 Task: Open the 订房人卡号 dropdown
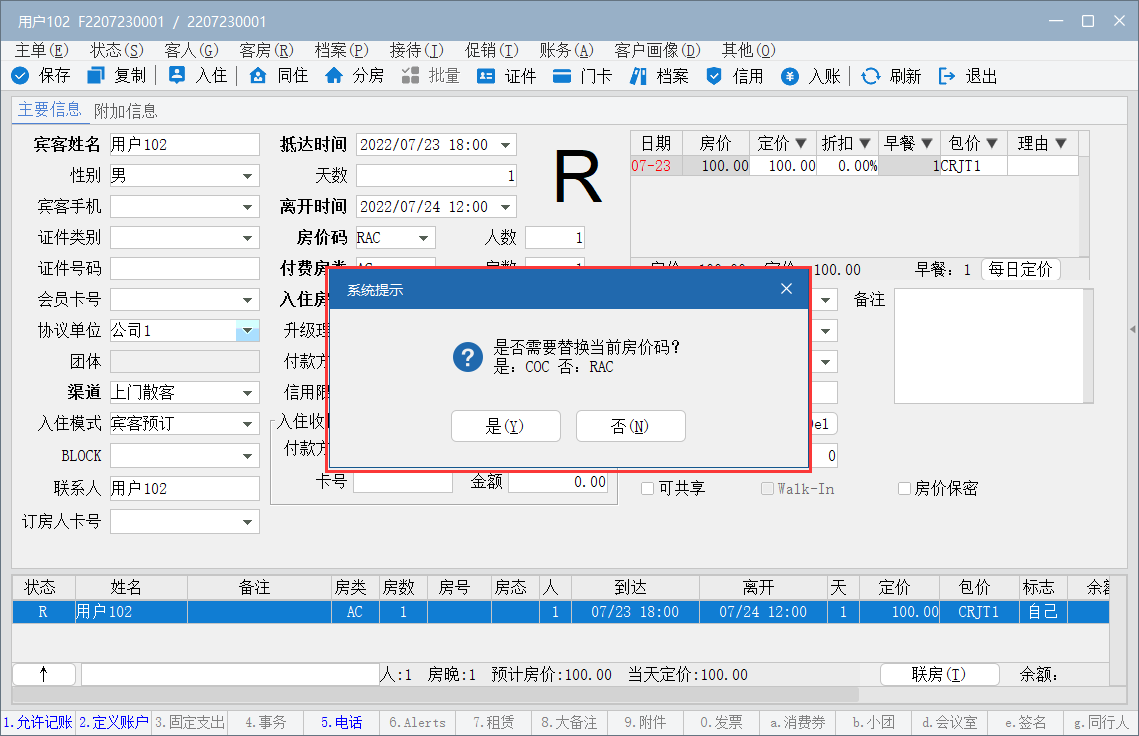point(248,522)
